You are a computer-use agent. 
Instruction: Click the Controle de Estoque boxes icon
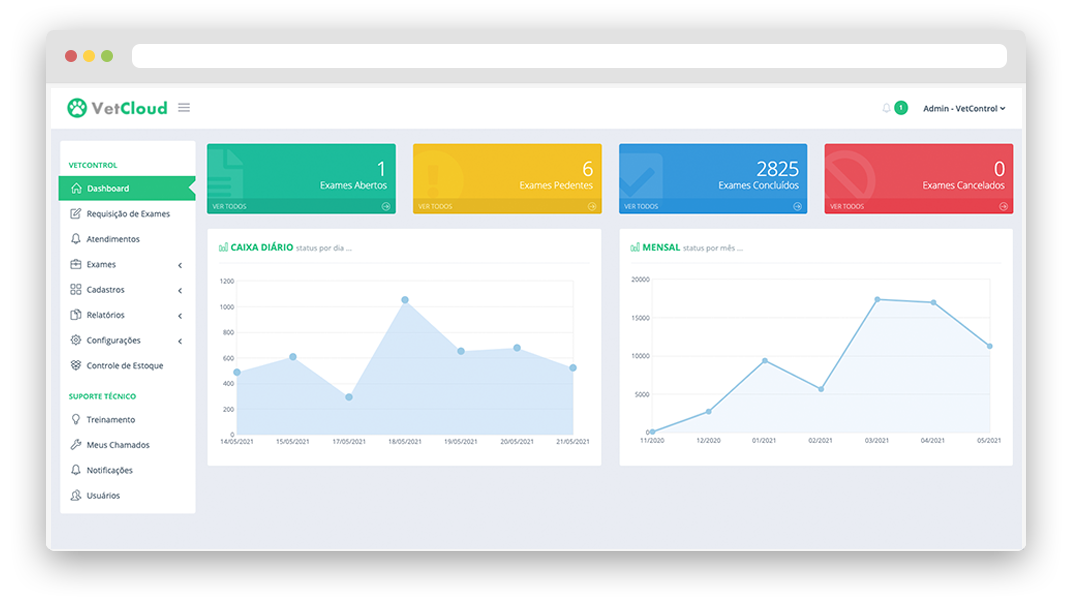[76, 366]
